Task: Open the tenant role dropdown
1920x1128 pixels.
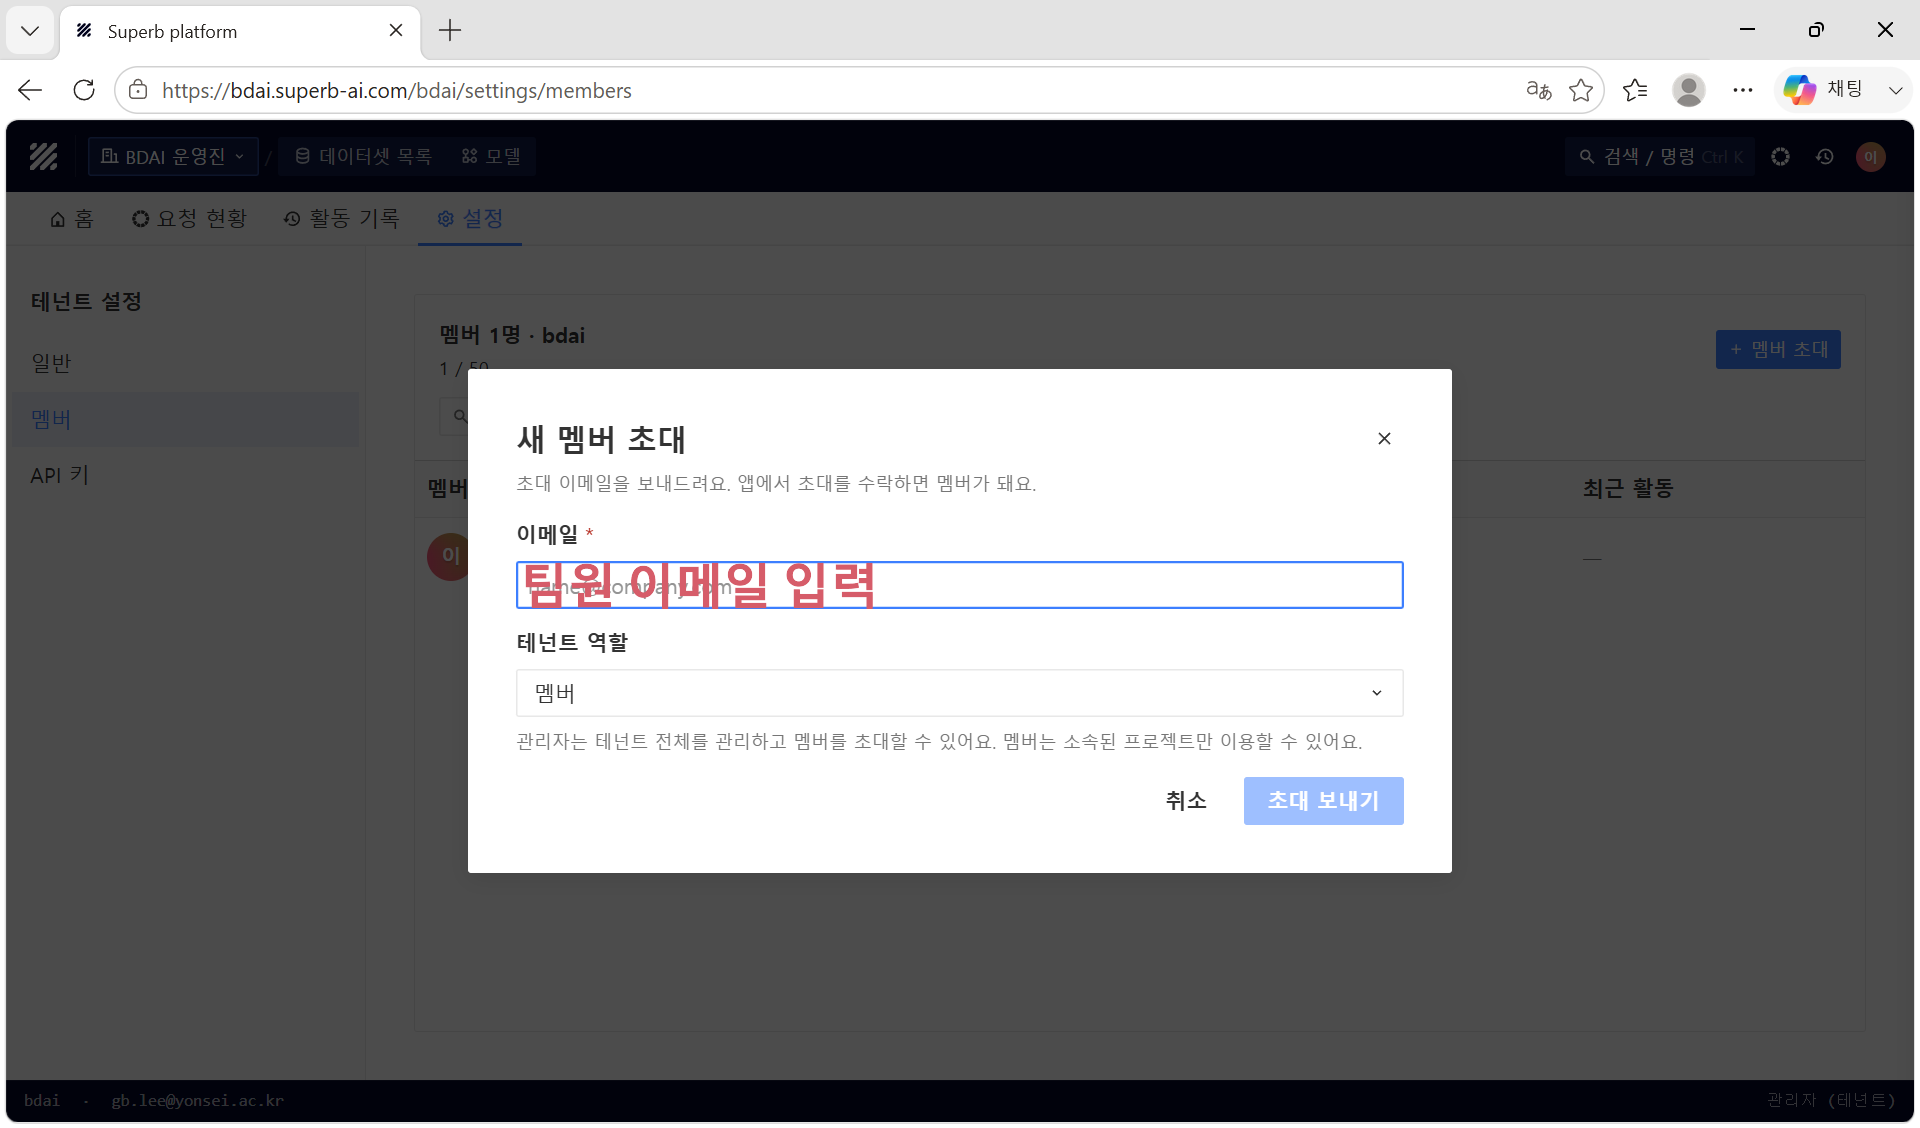Action: [959, 693]
